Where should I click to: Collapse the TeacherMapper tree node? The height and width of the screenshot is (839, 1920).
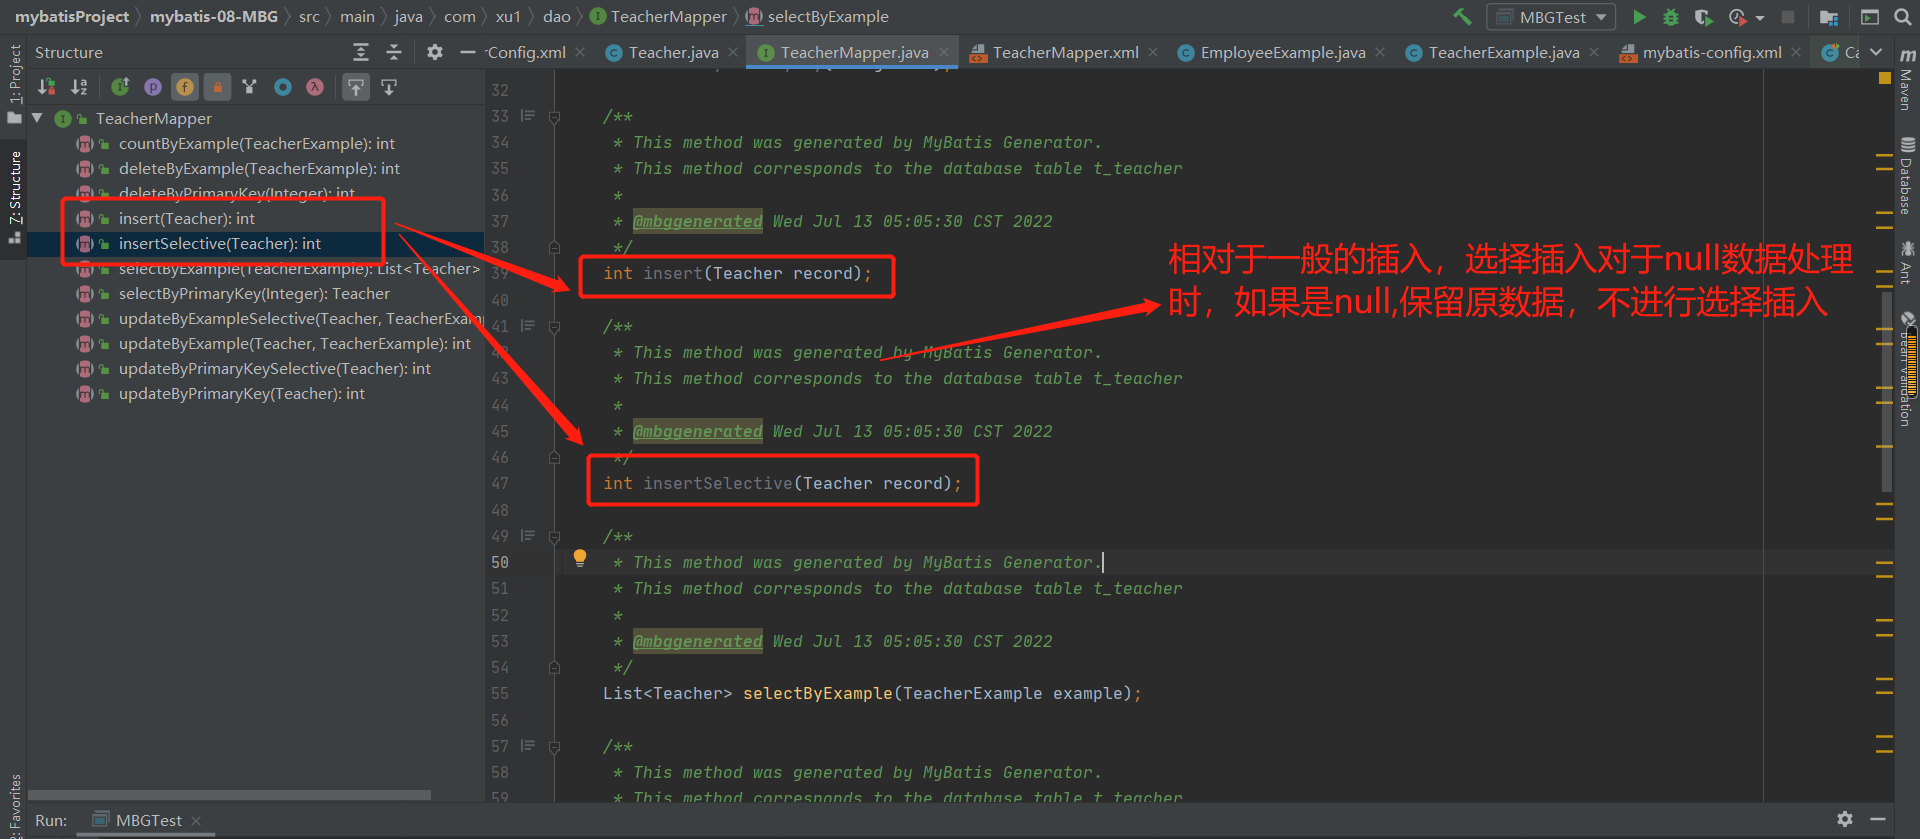pyautogui.click(x=37, y=118)
